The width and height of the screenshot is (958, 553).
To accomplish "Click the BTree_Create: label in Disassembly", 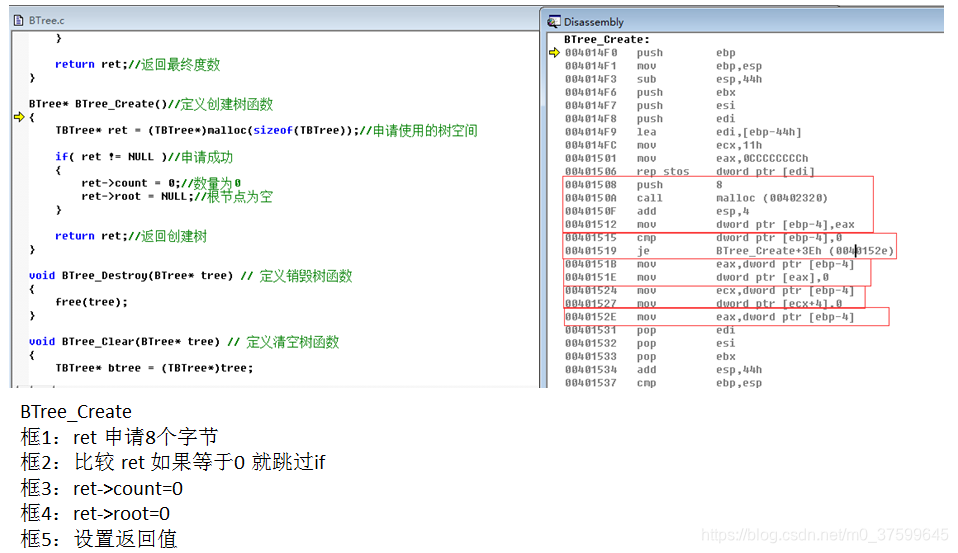I will 607,40.
